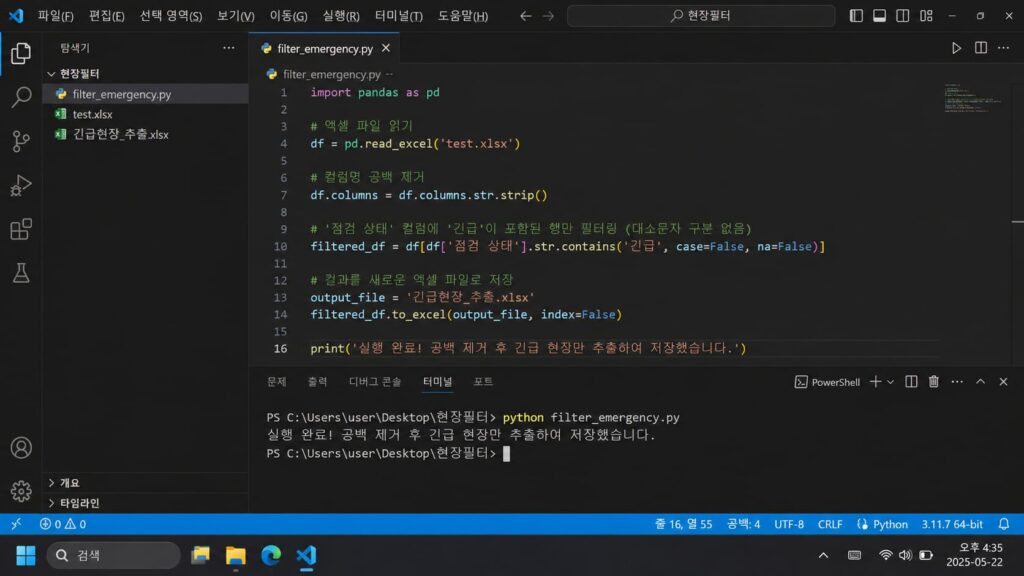Screen dimensions: 1024x576
Task: Open the 터미널(T) menu
Action: click(x=398, y=16)
